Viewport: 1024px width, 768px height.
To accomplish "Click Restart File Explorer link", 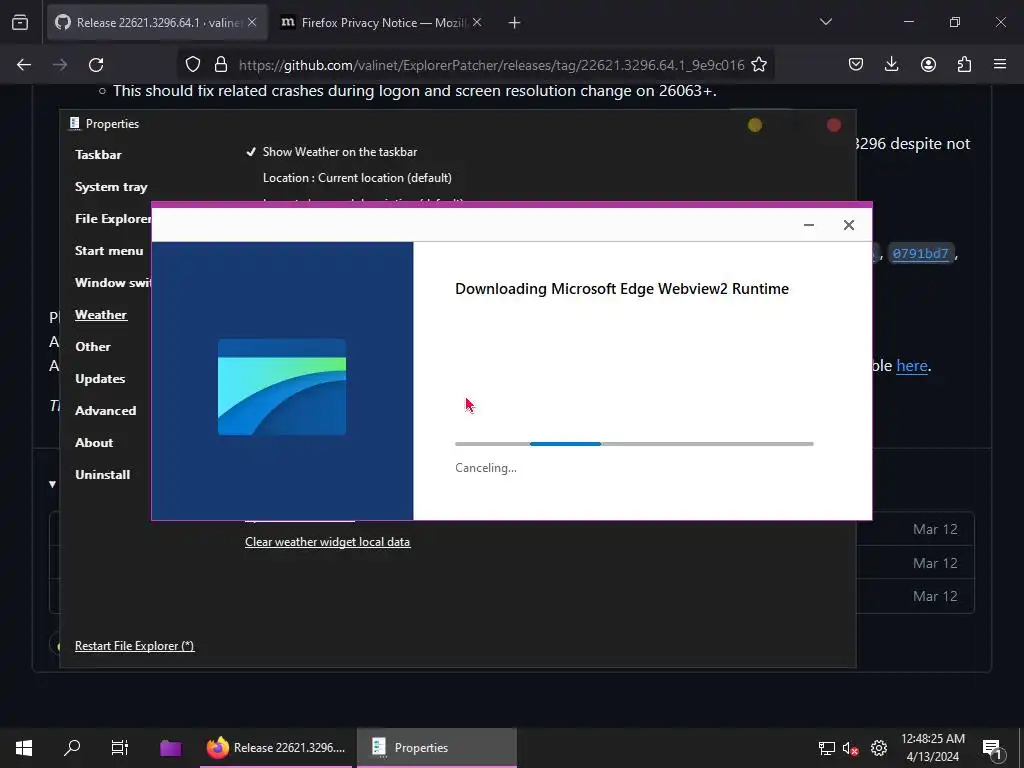I will click(135, 646).
